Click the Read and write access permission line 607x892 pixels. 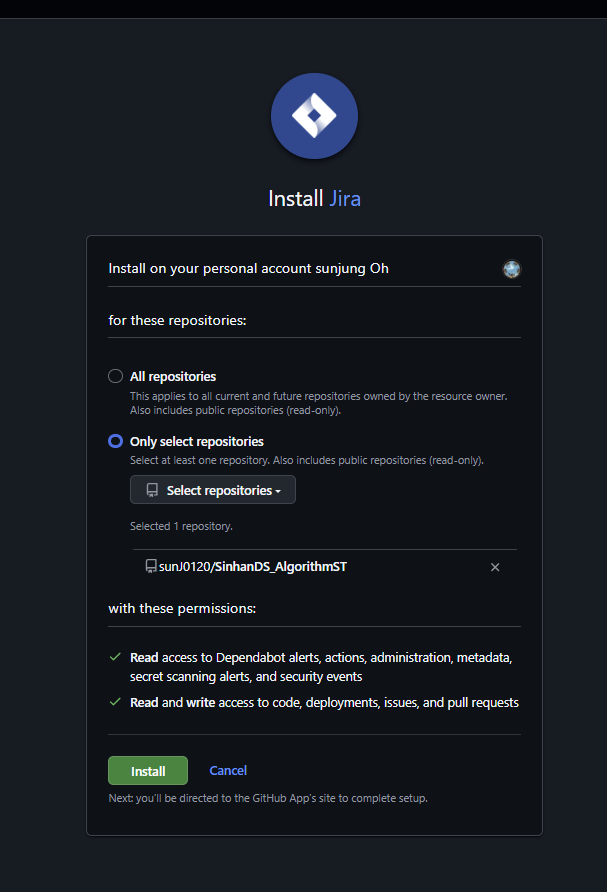(x=324, y=703)
